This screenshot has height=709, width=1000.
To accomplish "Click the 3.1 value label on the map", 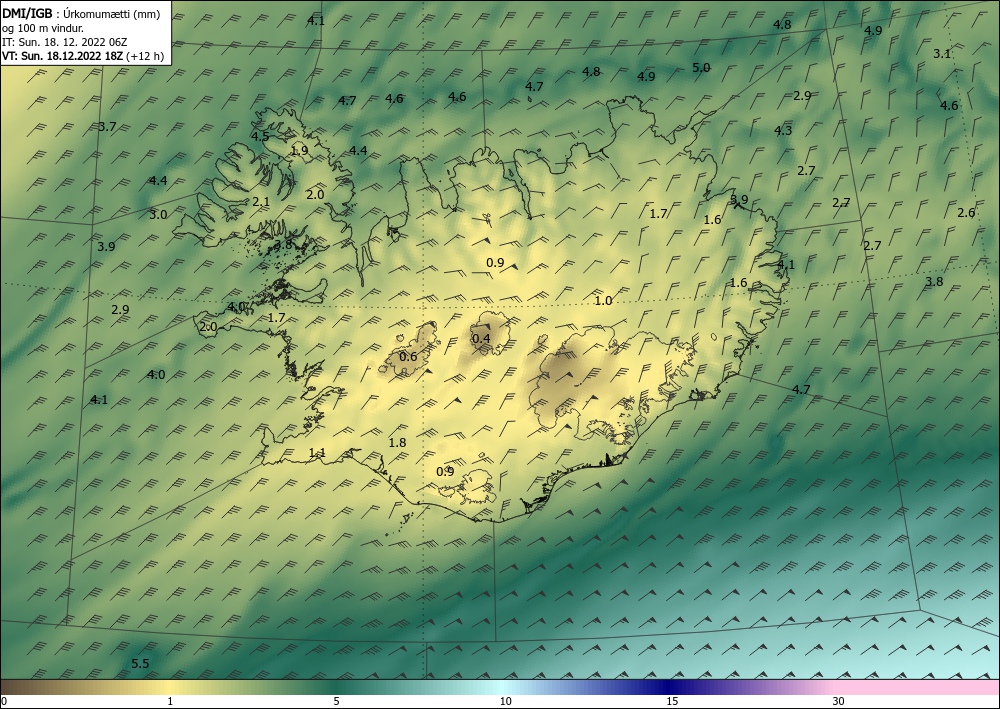I will [942, 54].
